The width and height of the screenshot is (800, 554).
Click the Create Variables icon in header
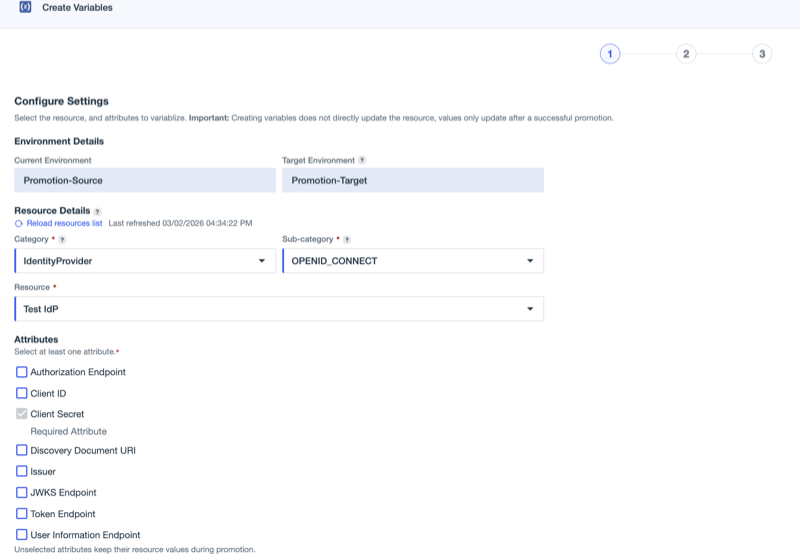[25, 7]
